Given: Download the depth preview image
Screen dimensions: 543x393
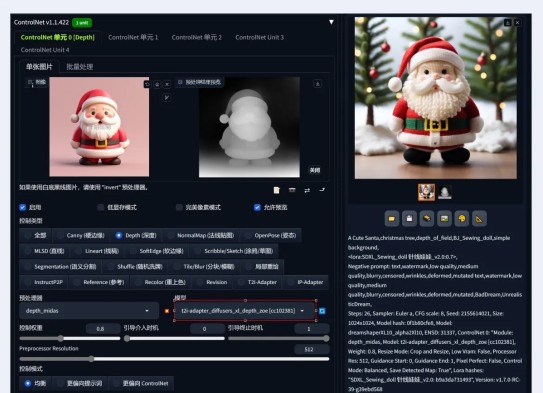Looking at the screenshot, I should (x=318, y=84).
